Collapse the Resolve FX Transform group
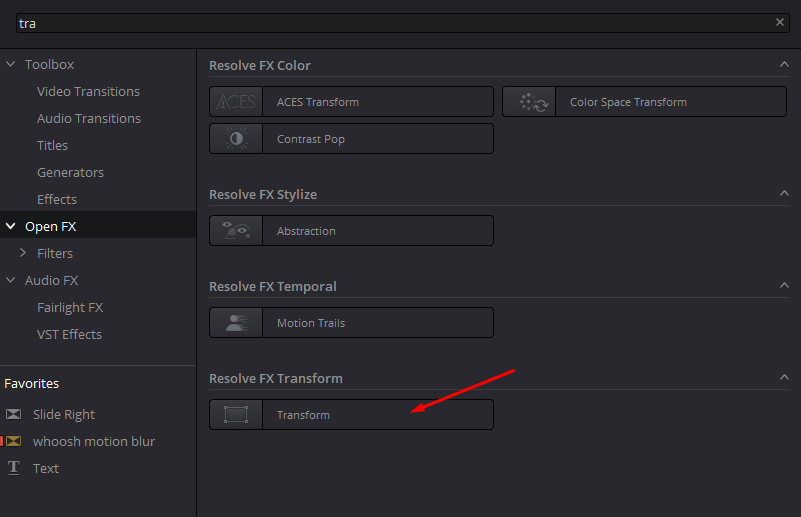Image resolution: width=801 pixels, height=517 pixels. coord(784,378)
